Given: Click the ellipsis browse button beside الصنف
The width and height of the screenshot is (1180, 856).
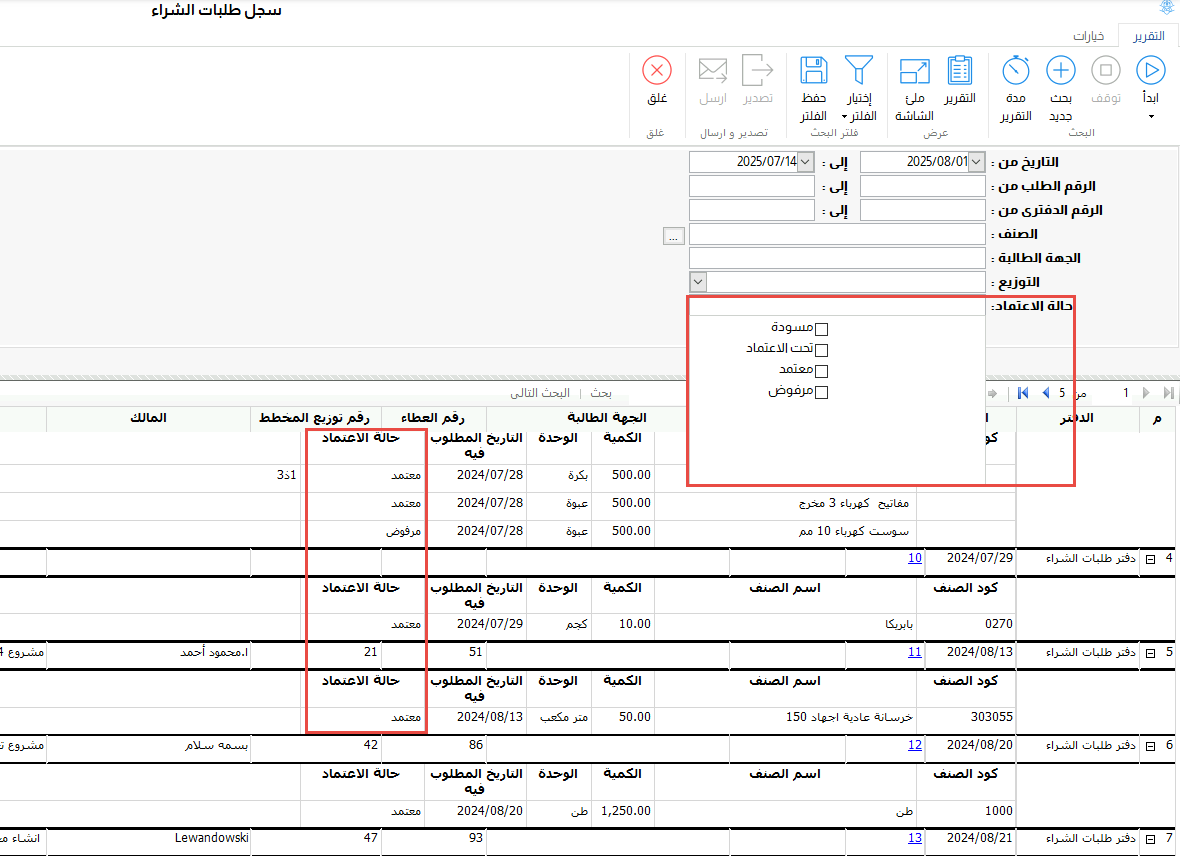Looking at the screenshot, I should click(x=674, y=236).
